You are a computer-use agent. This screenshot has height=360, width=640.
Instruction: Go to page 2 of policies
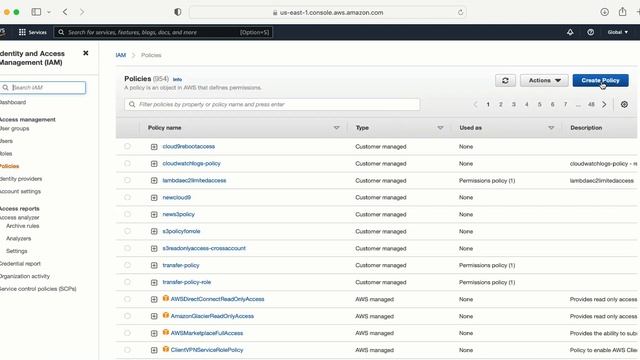(500, 104)
